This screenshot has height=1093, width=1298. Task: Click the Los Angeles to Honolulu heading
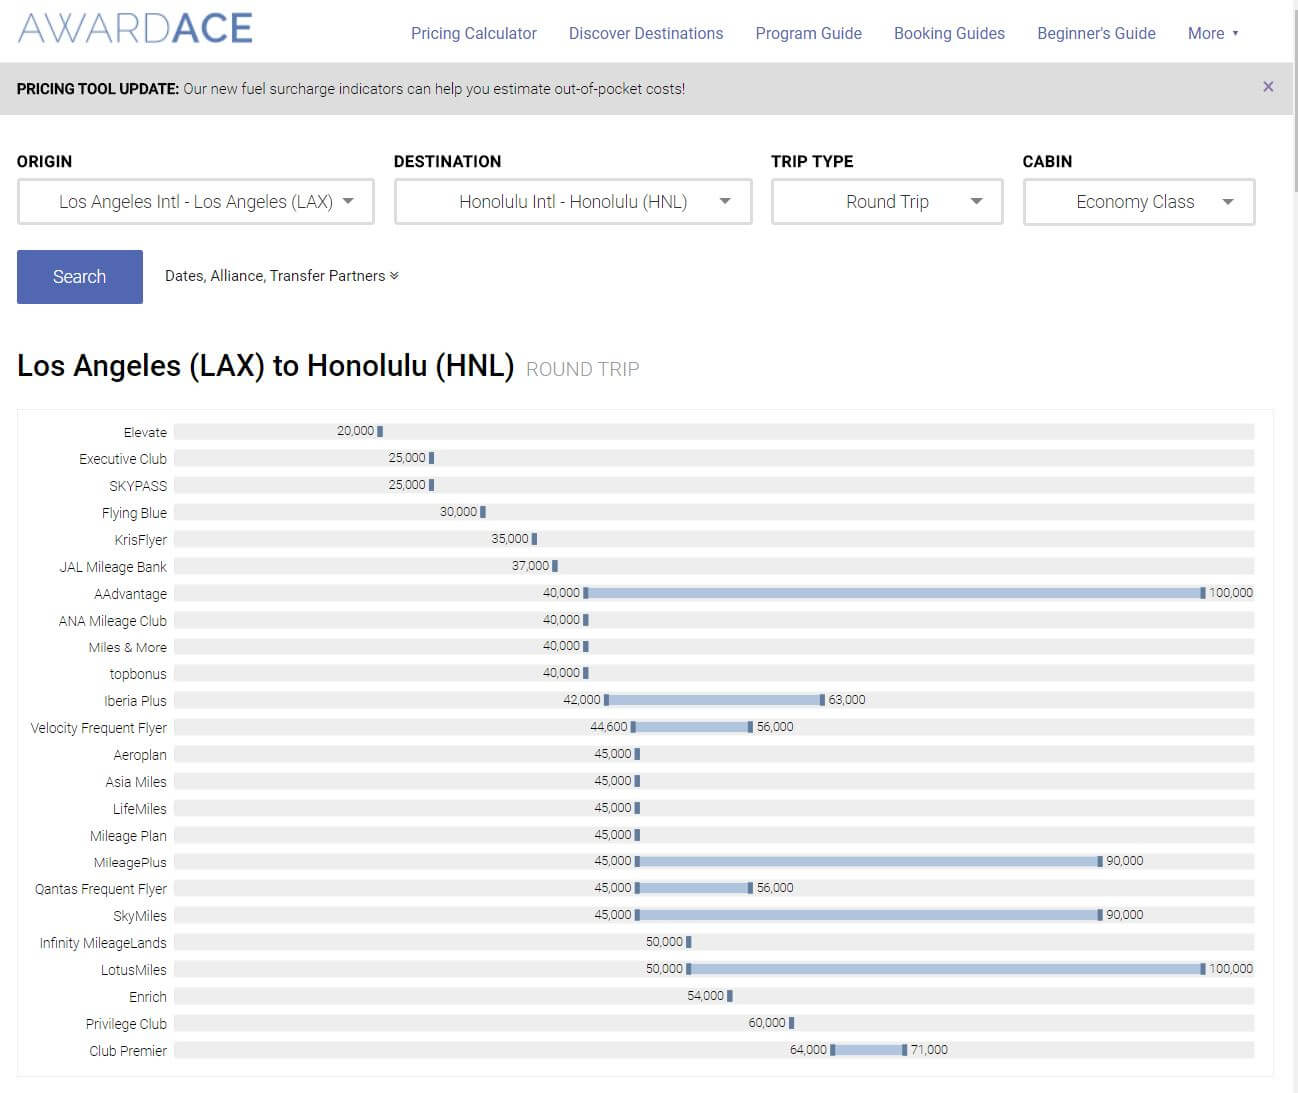(x=266, y=366)
